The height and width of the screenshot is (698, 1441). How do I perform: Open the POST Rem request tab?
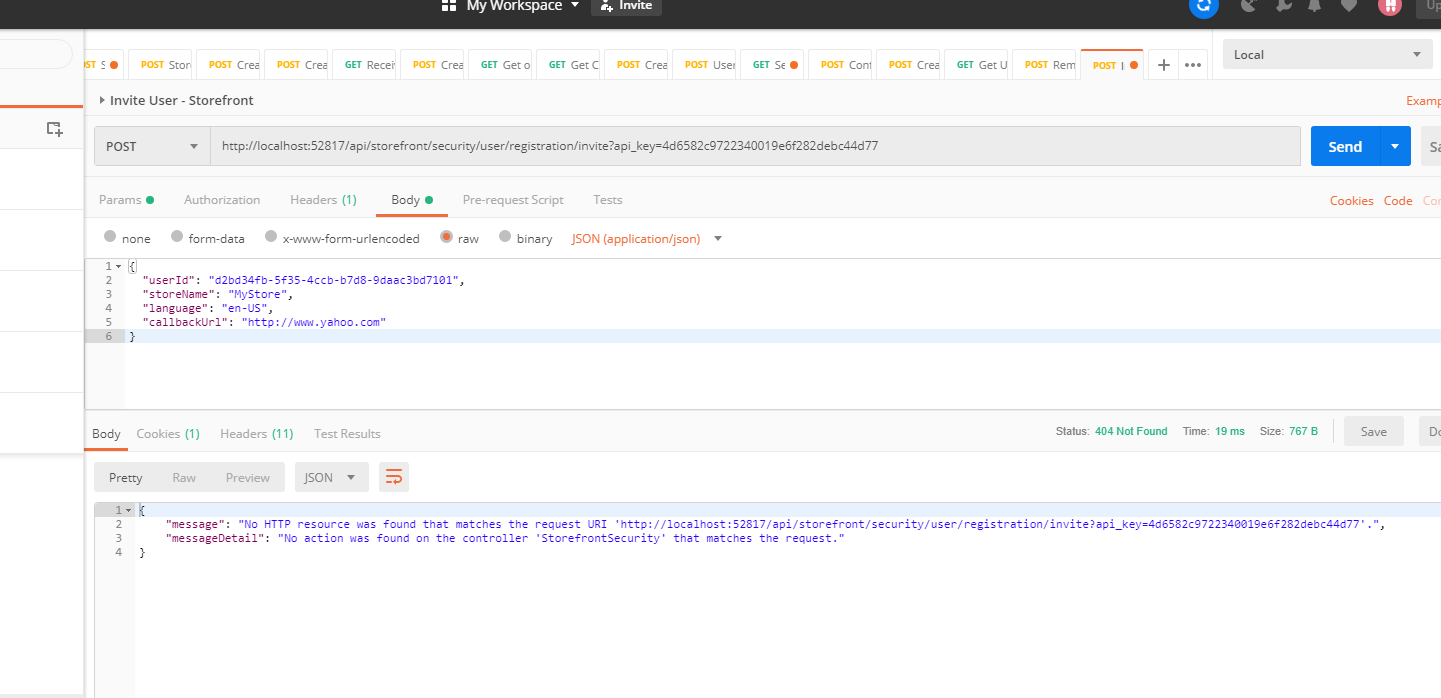(x=1044, y=65)
